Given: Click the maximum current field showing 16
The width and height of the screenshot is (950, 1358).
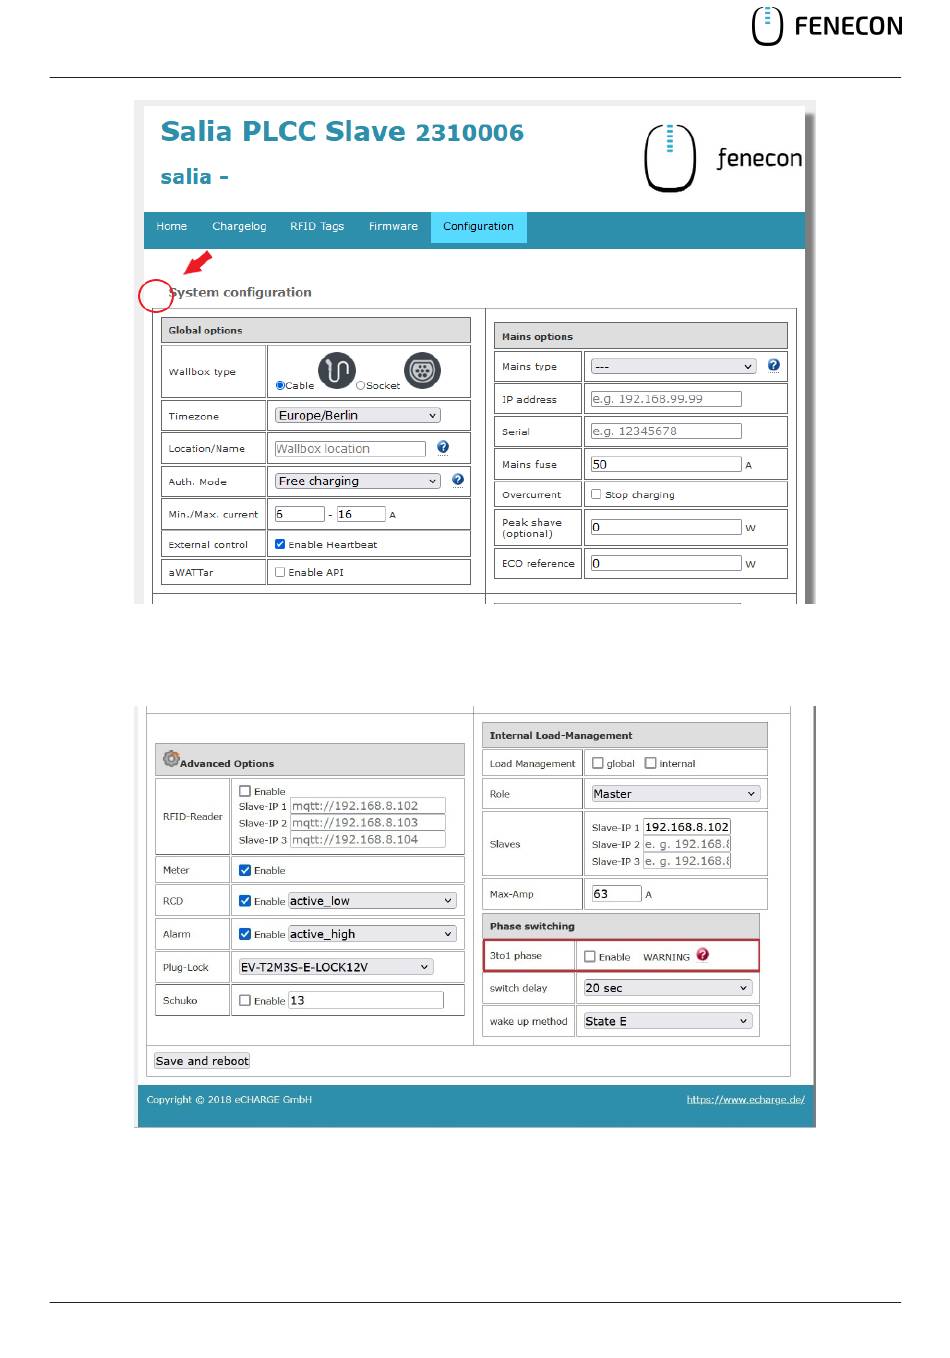Looking at the screenshot, I should [x=361, y=514].
